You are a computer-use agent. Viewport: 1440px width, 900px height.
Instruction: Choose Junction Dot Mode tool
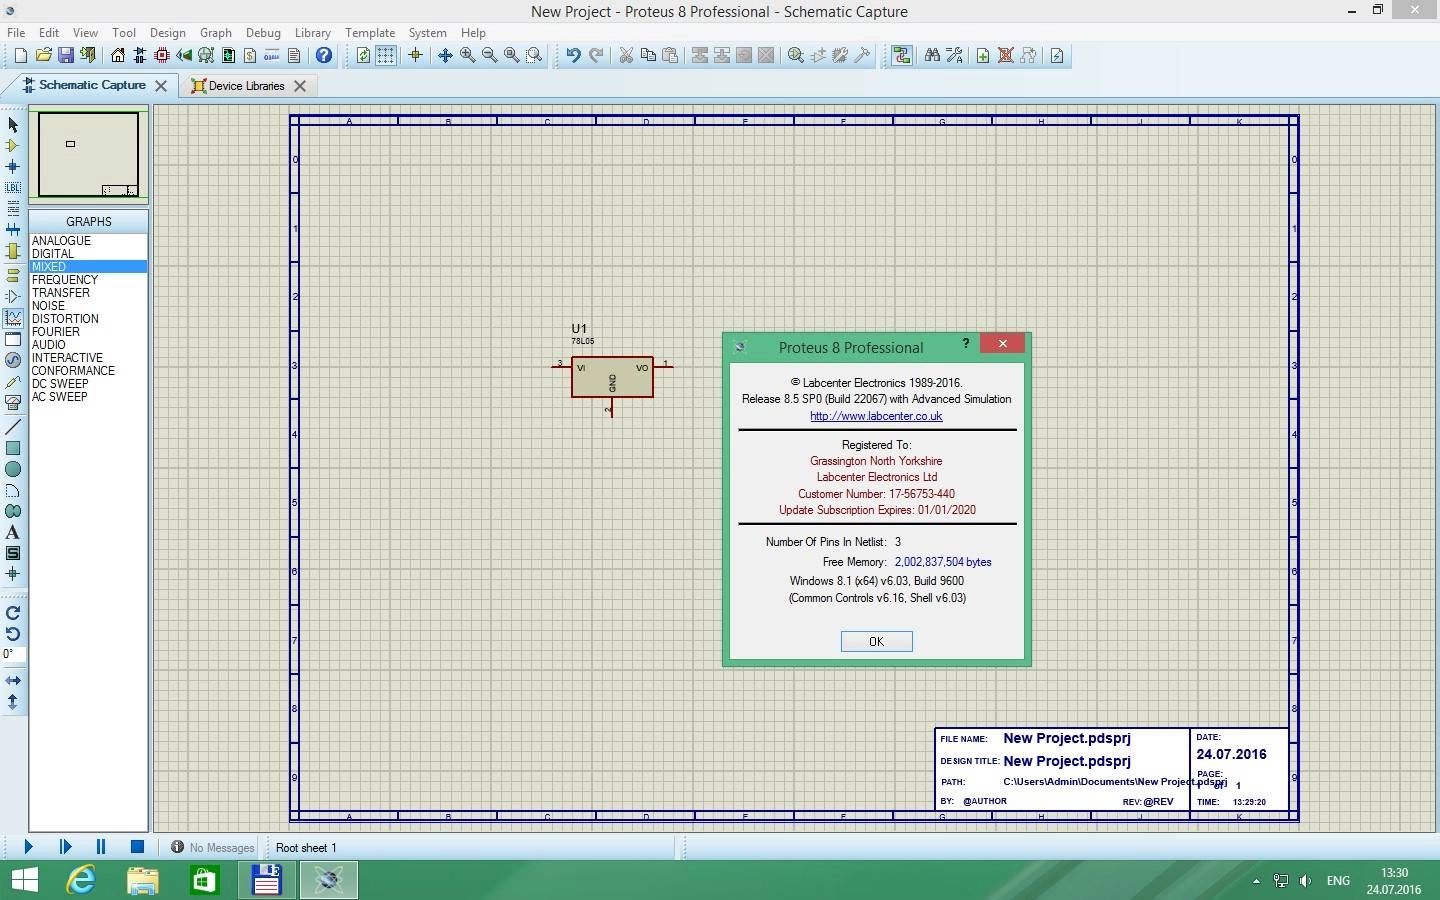(x=13, y=166)
